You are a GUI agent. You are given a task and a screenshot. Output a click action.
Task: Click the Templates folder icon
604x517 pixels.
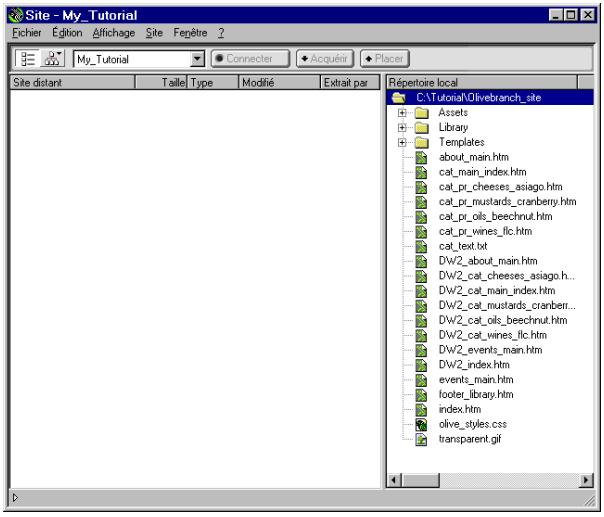coord(422,143)
